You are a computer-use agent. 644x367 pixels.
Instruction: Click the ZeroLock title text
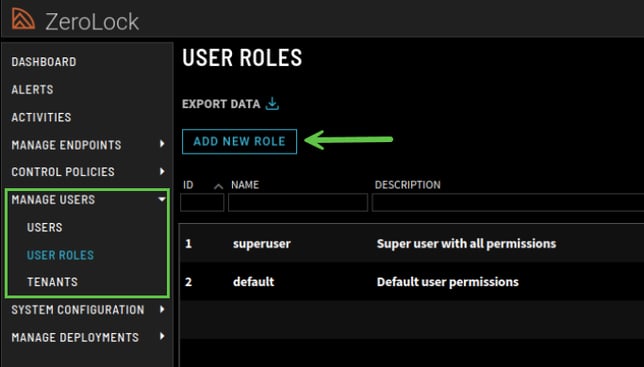tap(92, 22)
